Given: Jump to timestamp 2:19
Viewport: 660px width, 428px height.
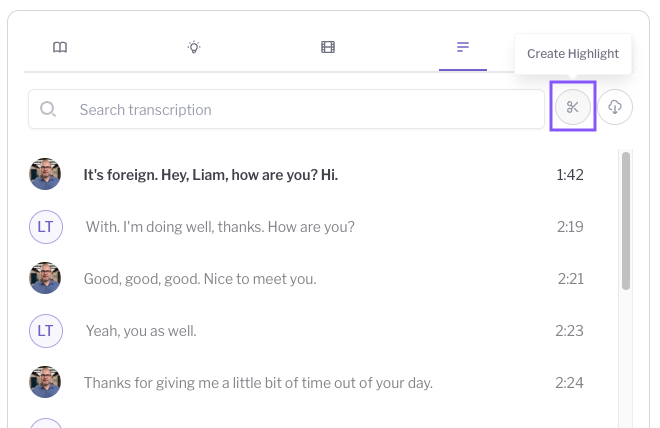Looking at the screenshot, I should (x=570, y=227).
